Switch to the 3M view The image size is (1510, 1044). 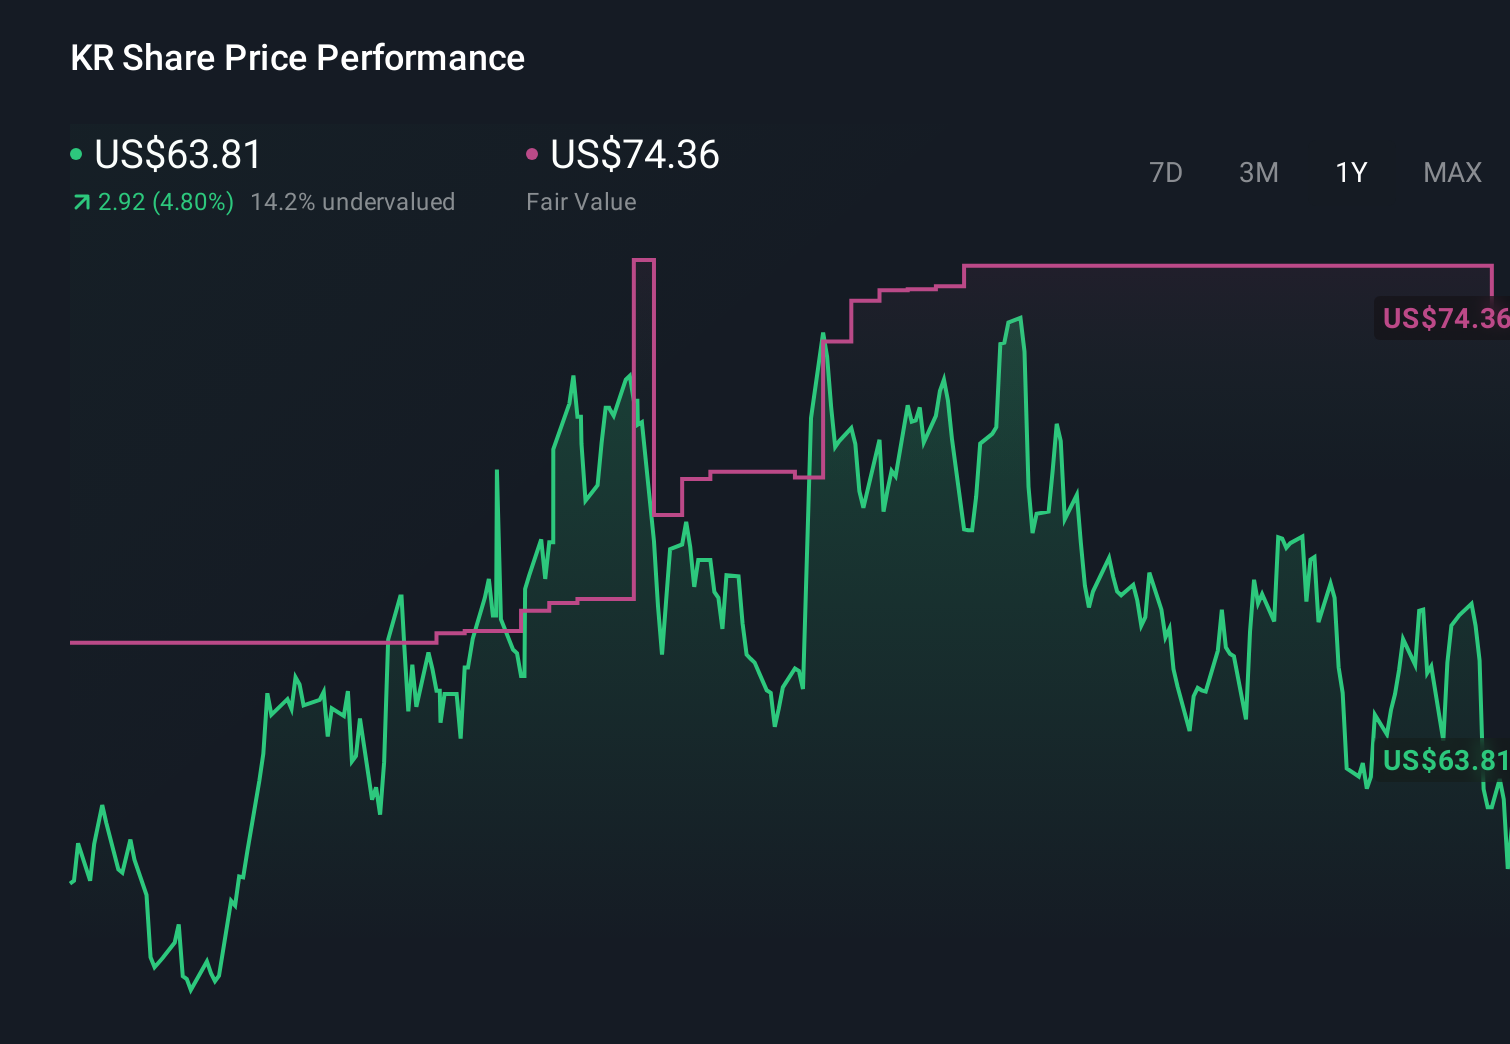click(1258, 172)
